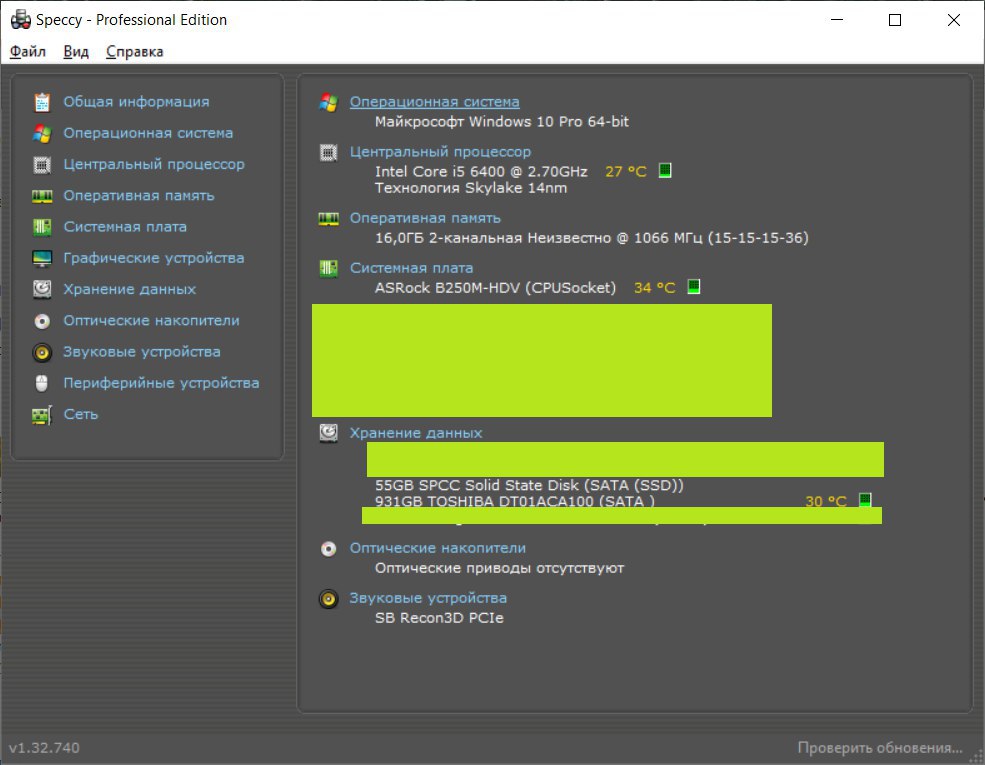The image size is (985, 765).
Task: Click summary Хранение данных disk icon
Action: [329, 433]
